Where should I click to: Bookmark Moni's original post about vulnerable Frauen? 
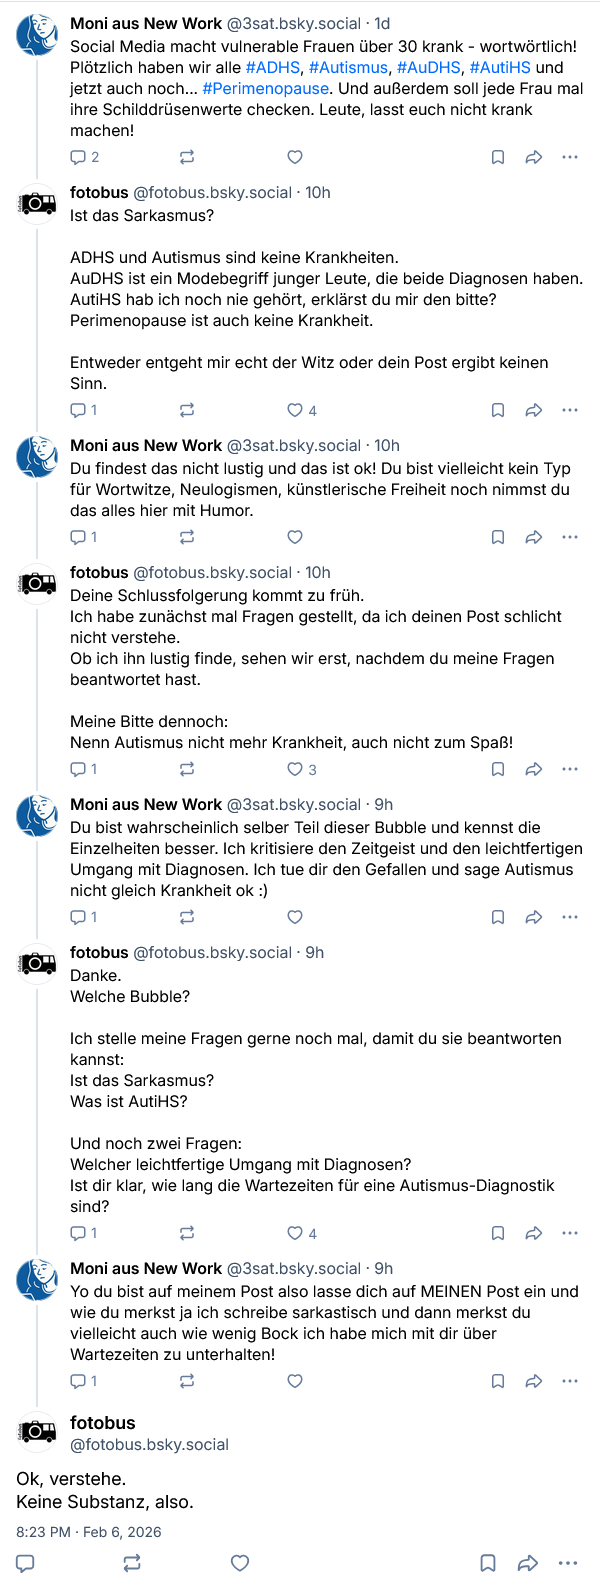pyautogui.click(x=498, y=157)
